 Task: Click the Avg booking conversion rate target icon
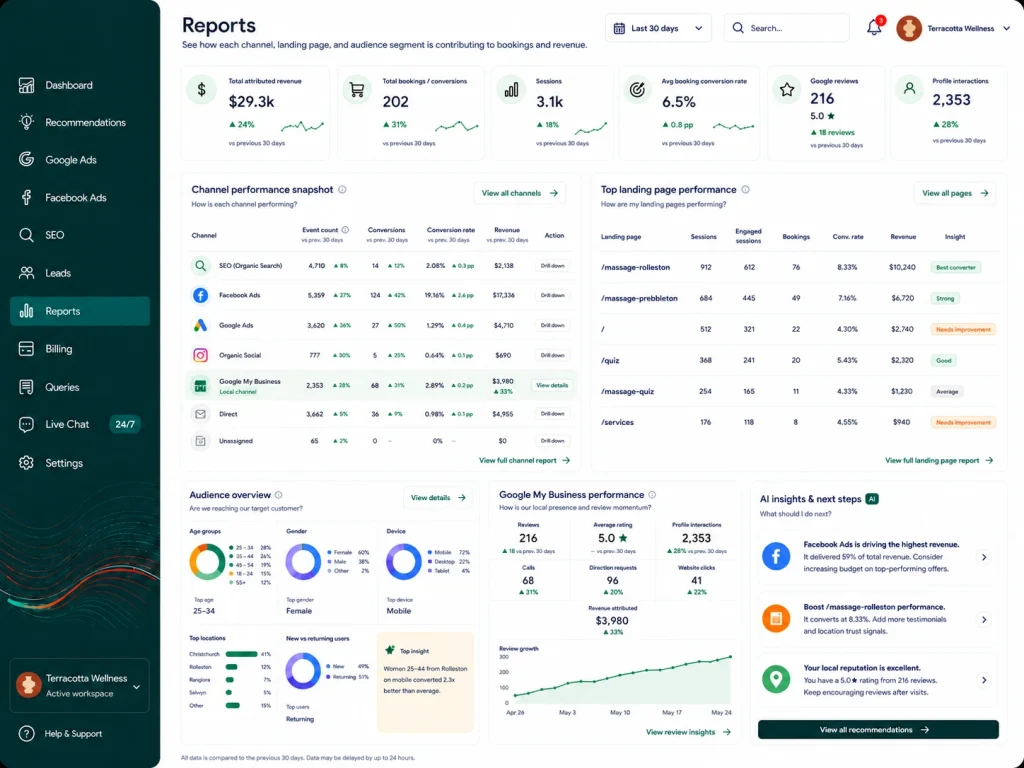tap(637, 89)
